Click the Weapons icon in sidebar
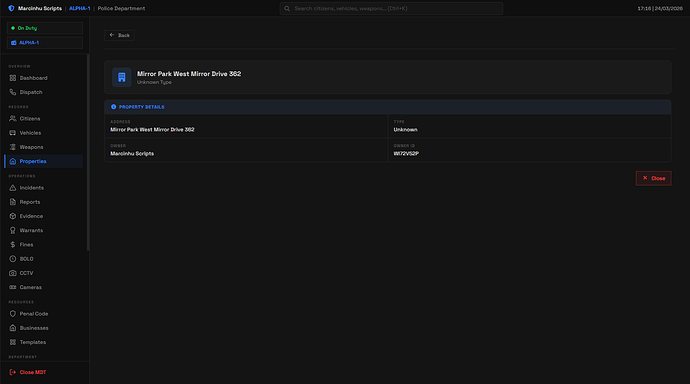The height and width of the screenshot is (384, 690). [13, 147]
